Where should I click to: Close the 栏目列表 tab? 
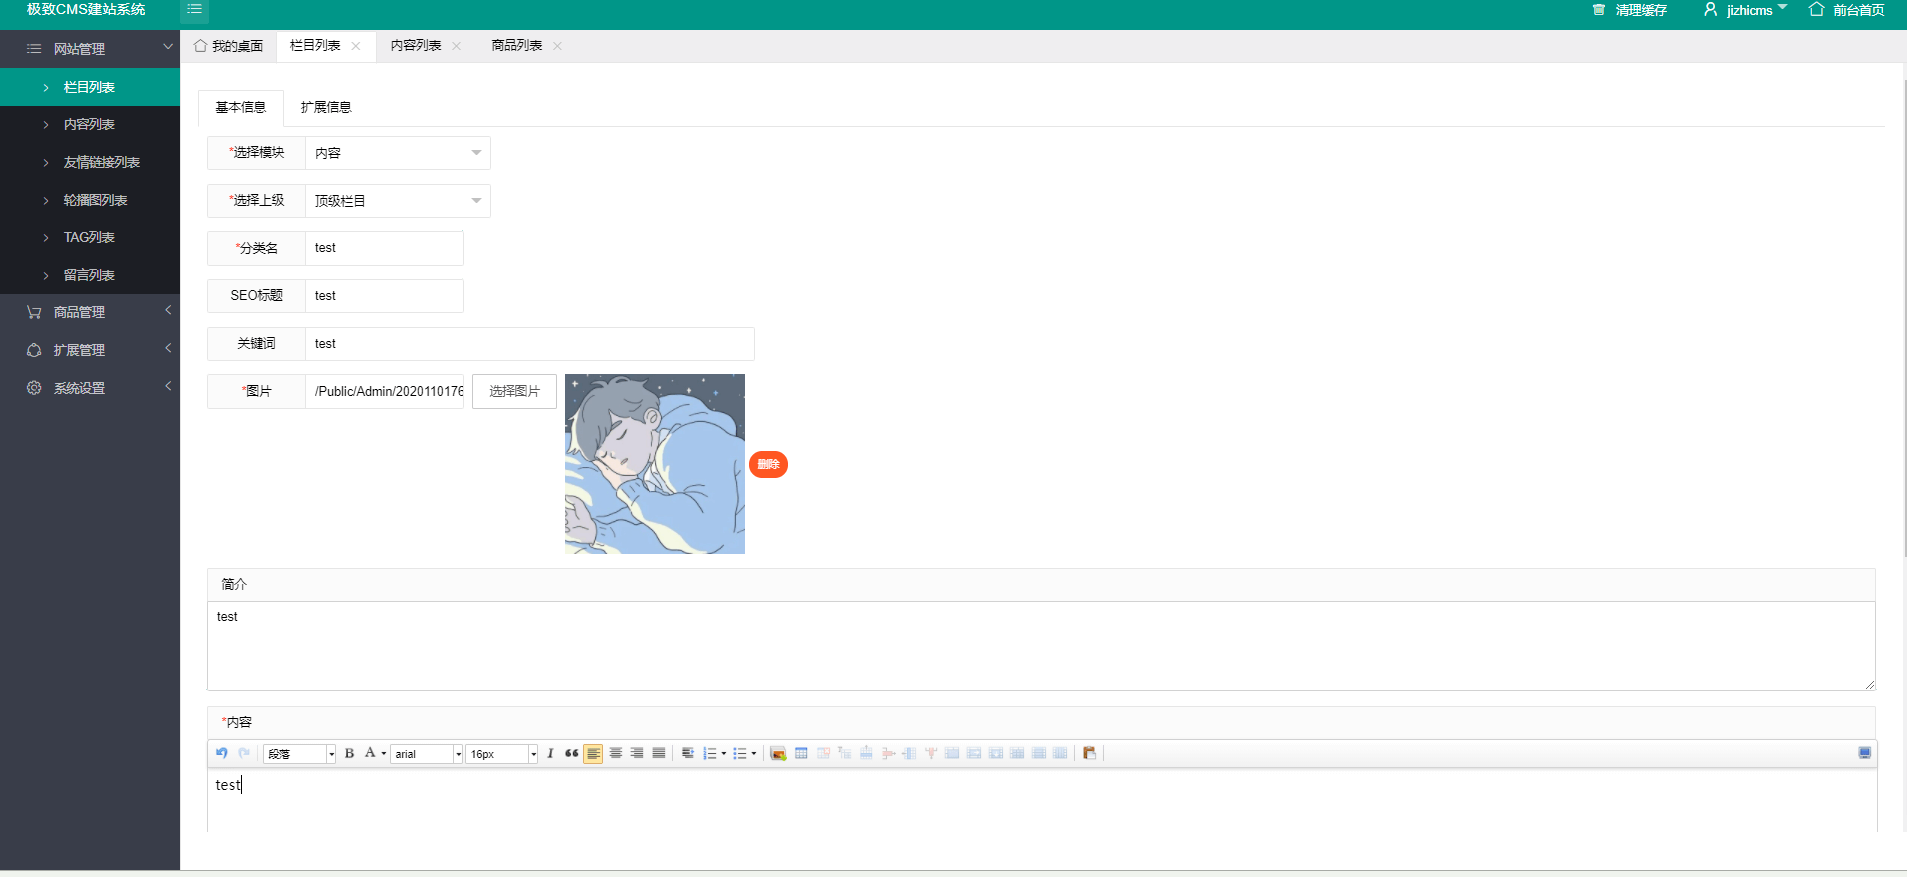coord(356,46)
